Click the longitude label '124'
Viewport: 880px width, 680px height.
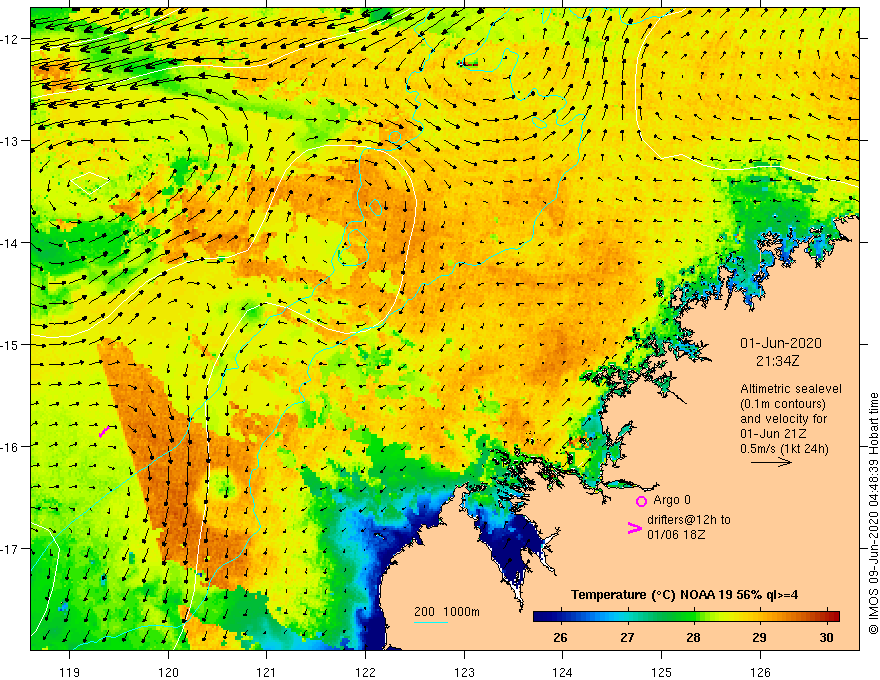click(563, 672)
